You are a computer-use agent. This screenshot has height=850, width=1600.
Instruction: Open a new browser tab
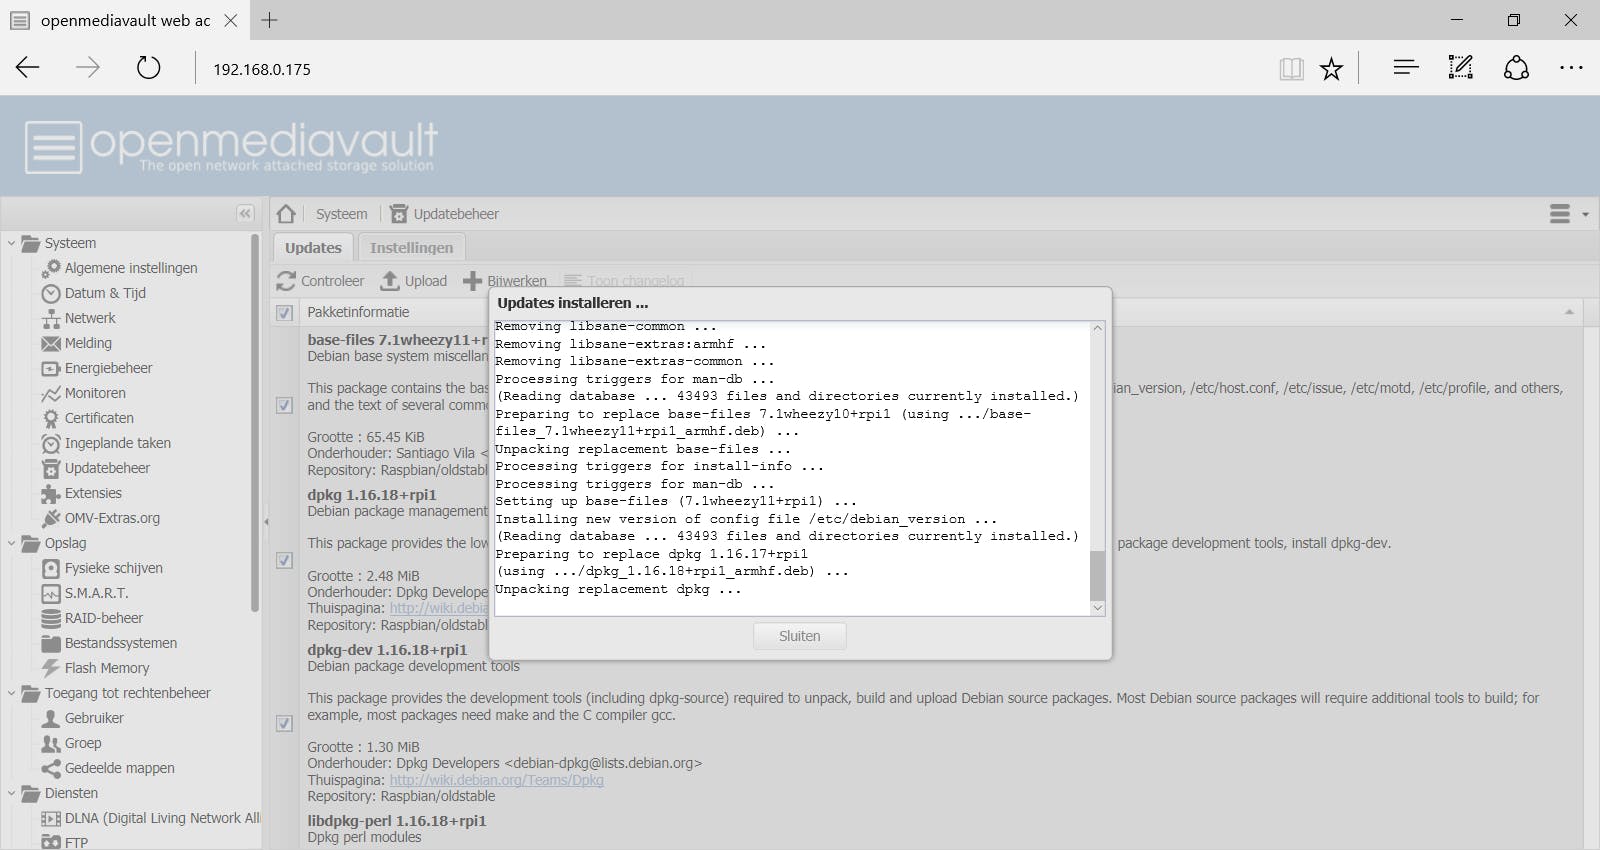[269, 20]
